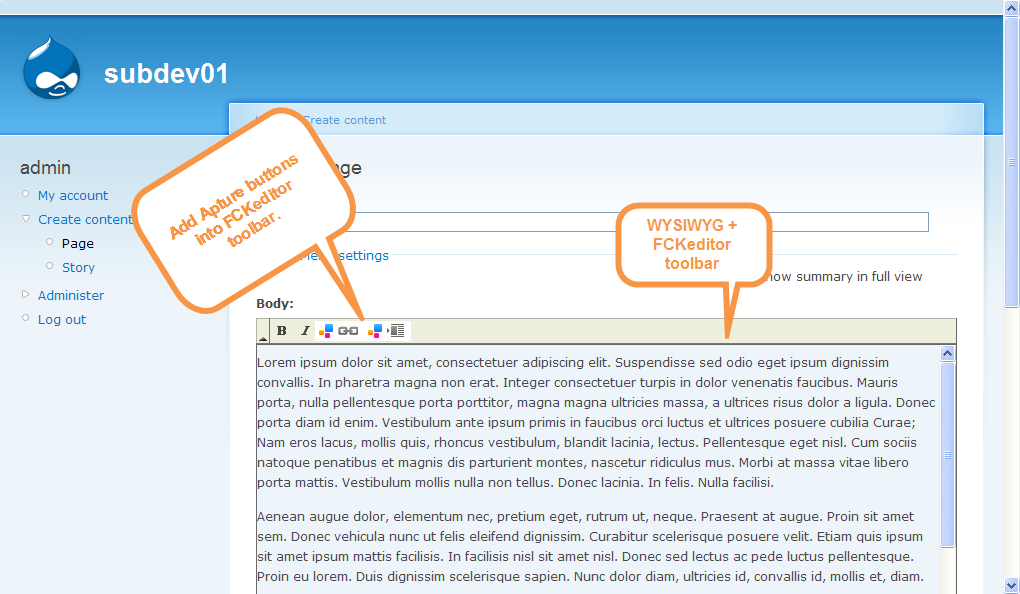
Task: Click the Log out link
Action: pyautogui.click(x=61, y=319)
